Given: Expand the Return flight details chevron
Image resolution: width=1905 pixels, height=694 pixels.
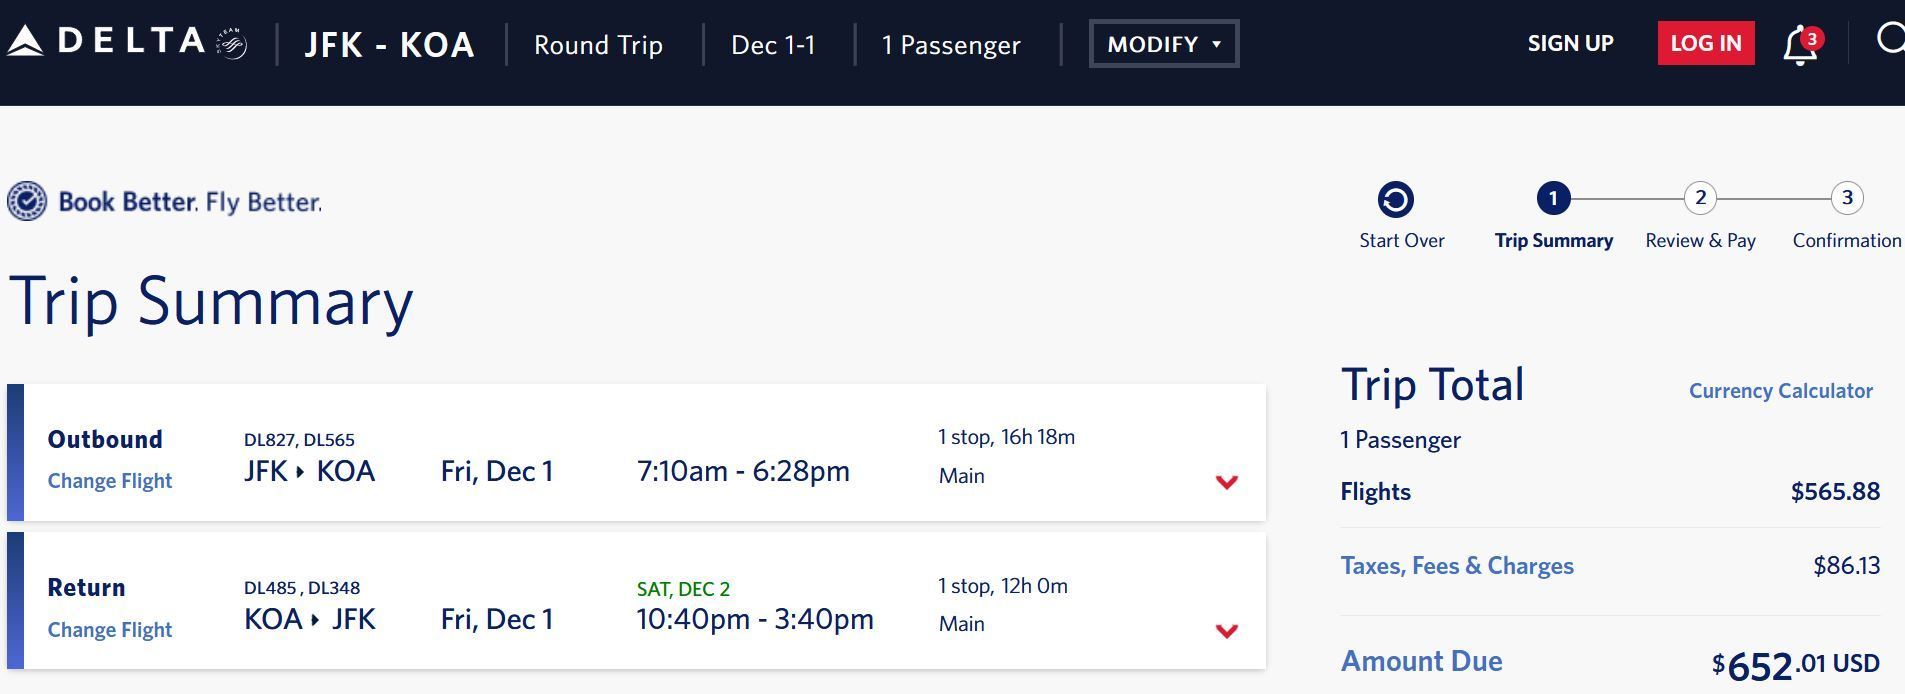Looking at the screenshot, I should coord(1226,631).
